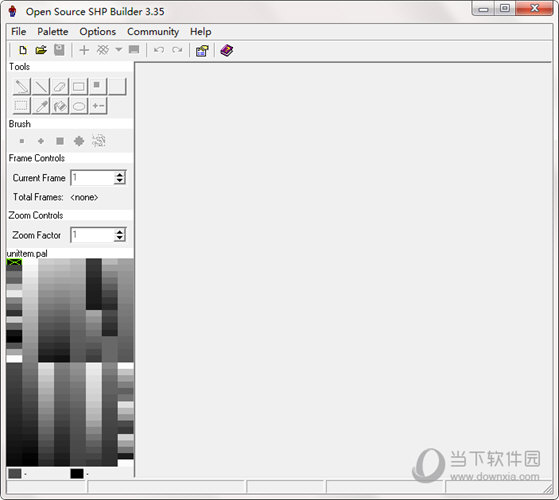
Task: Decrease Current Frame with down arrow
Action: coord(120,181)
